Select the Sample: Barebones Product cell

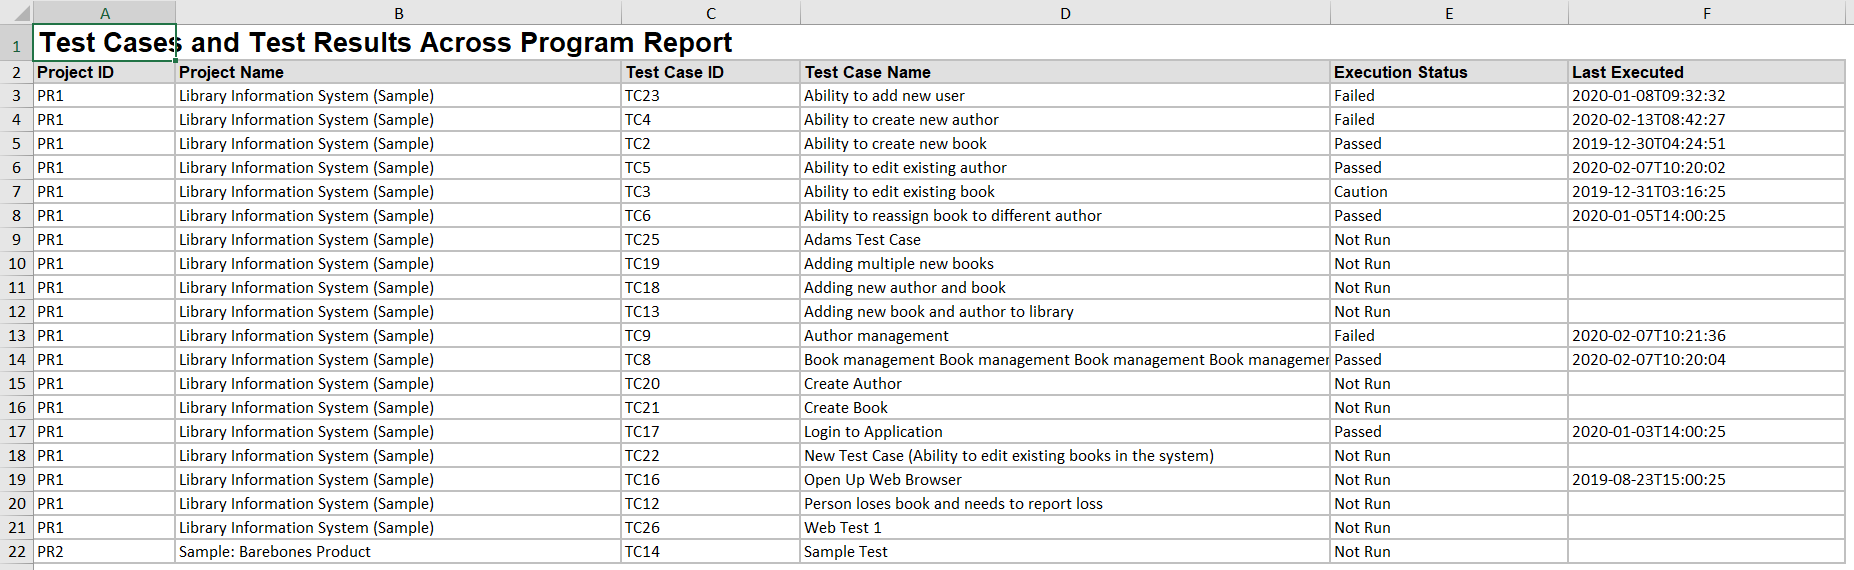(x=398, y=552)
